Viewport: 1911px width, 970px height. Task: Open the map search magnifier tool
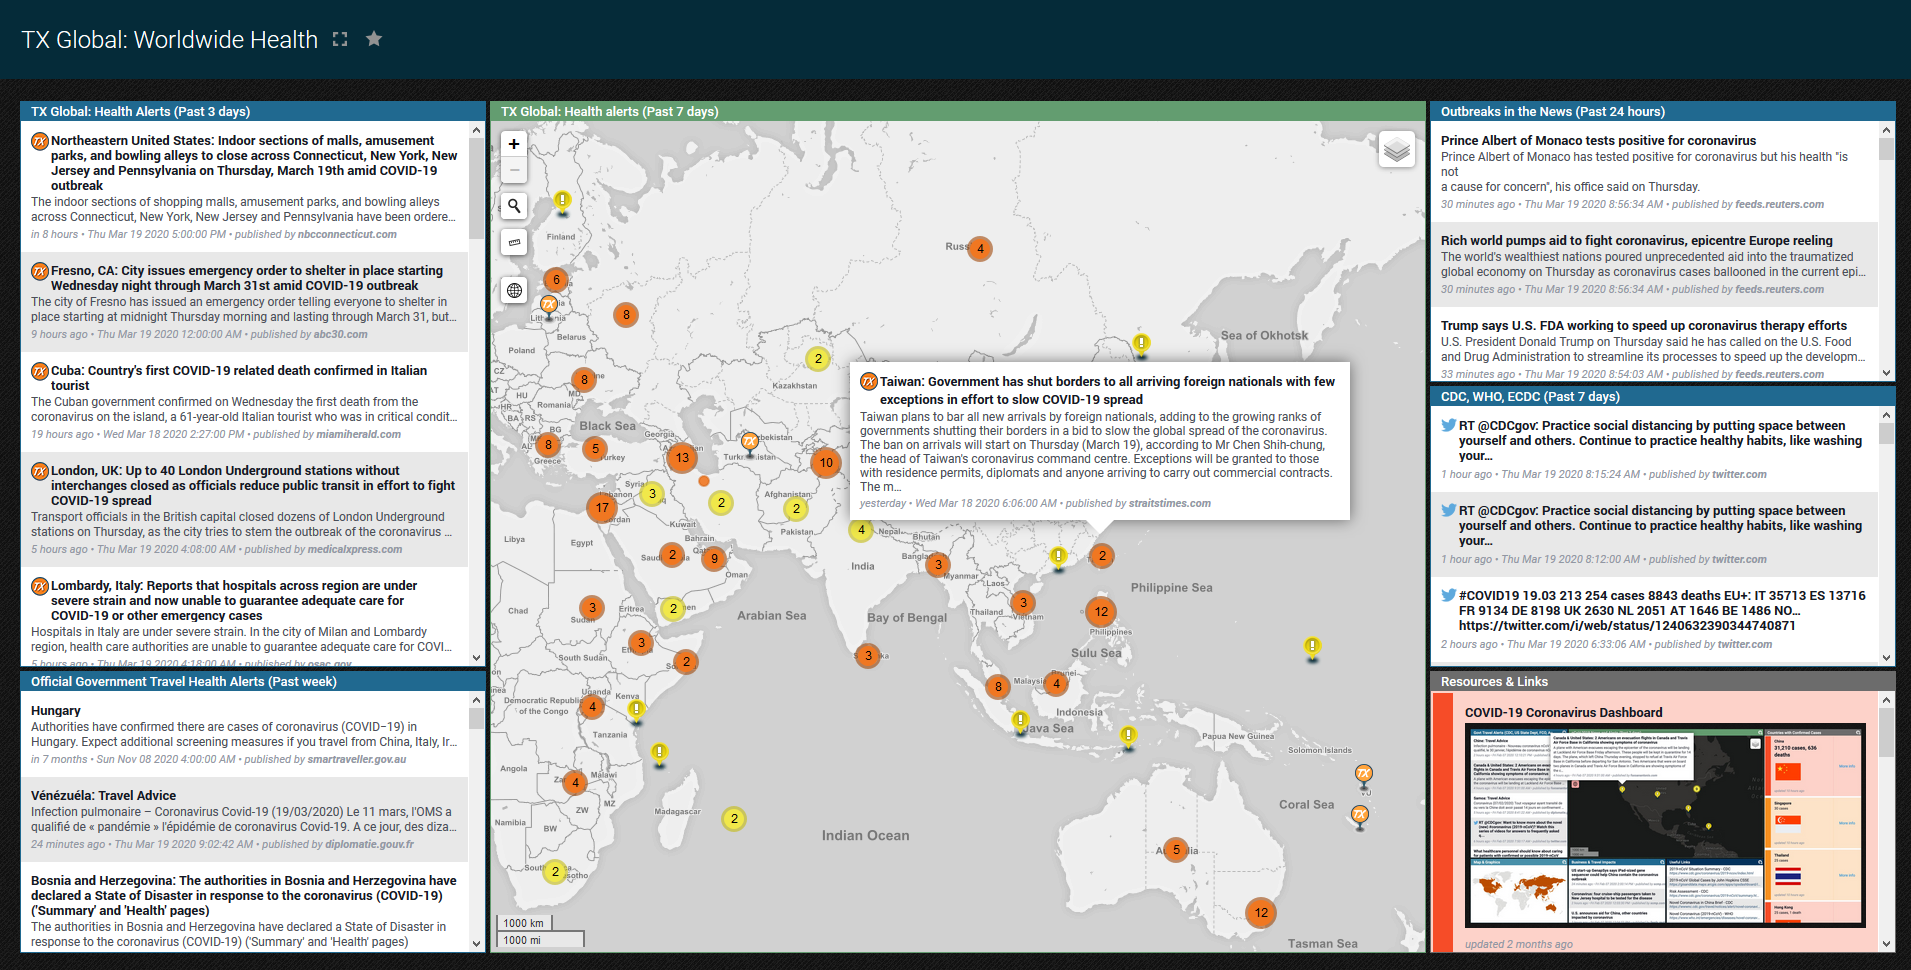click(514, 206)
